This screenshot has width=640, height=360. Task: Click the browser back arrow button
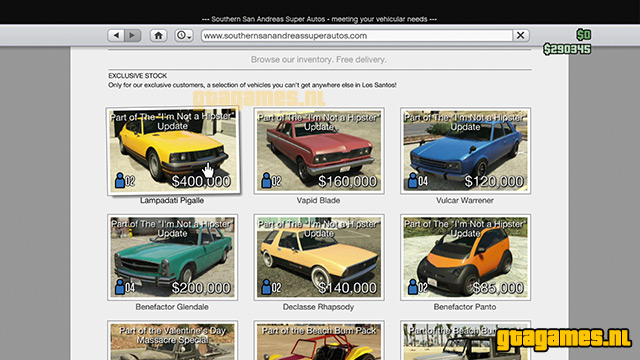click(x=116, y=36)
